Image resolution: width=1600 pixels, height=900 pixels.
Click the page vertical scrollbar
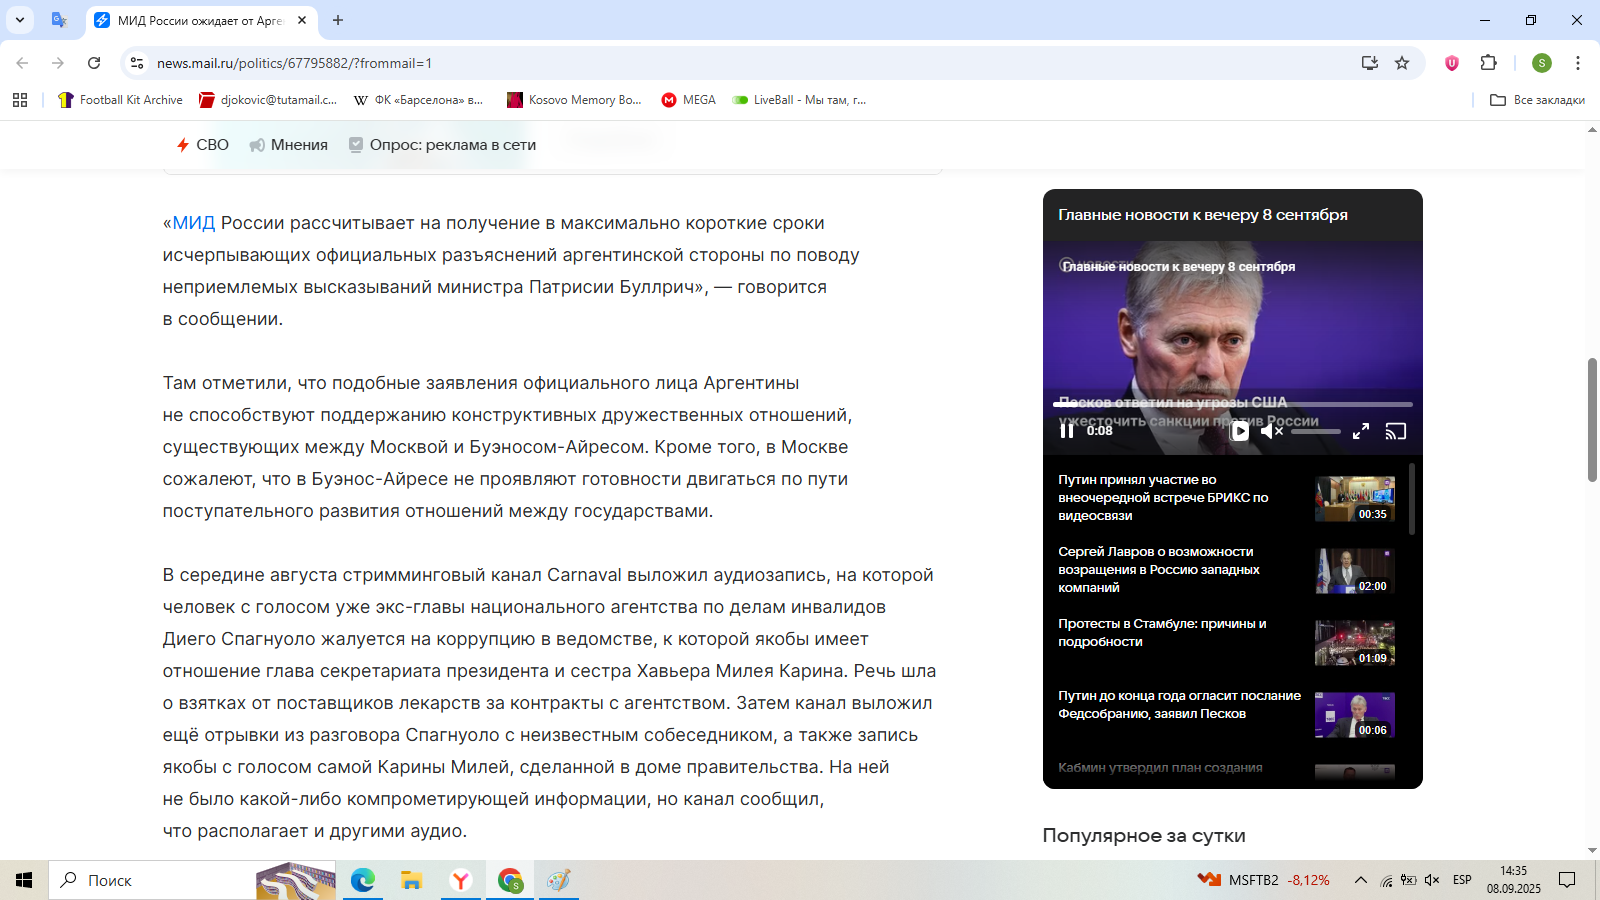[1592, 420]
